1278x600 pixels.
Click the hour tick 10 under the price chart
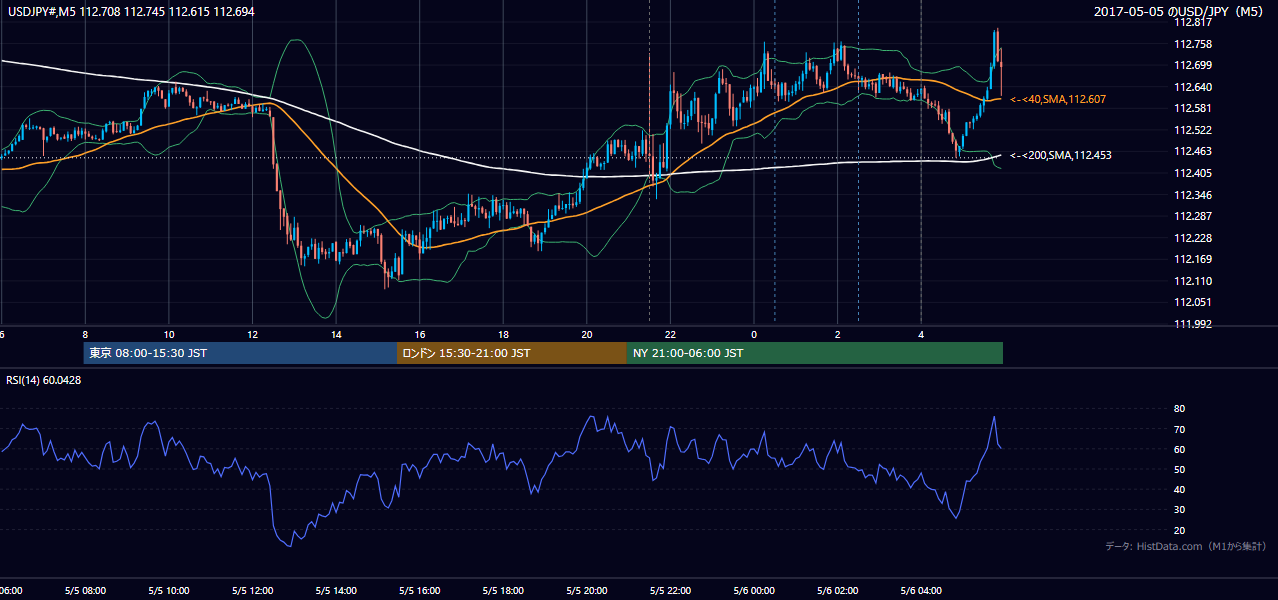[x=169, y=334]
